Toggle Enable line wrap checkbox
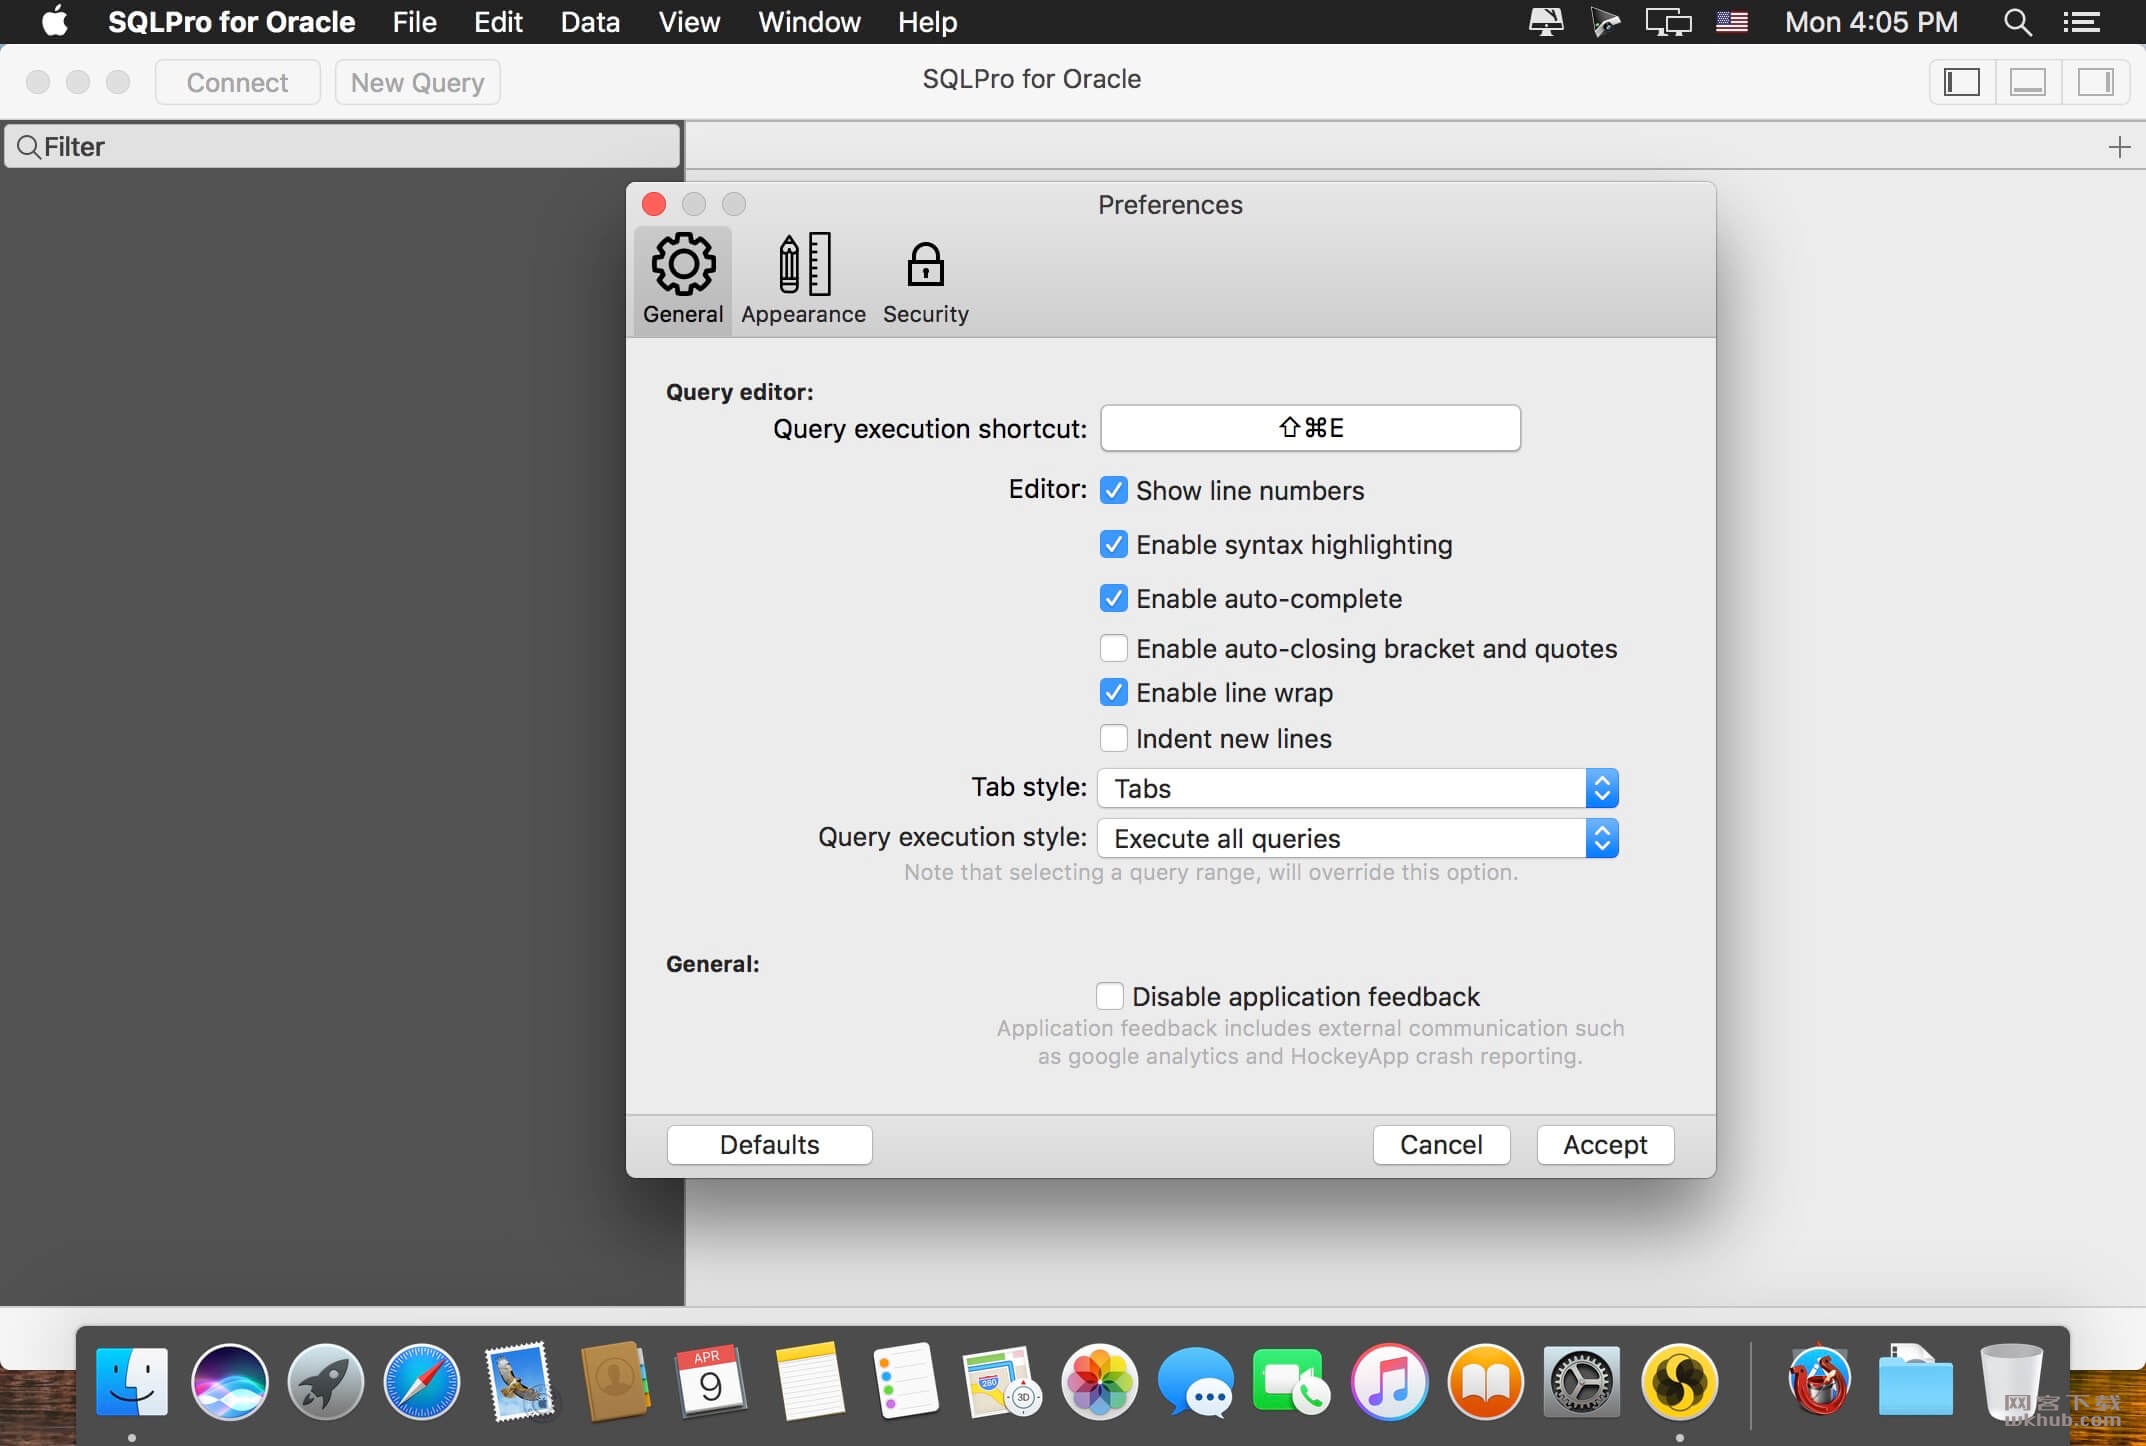This screenshot has width=2146, height=1446. pyautogui.click(x=1113, y=692)
